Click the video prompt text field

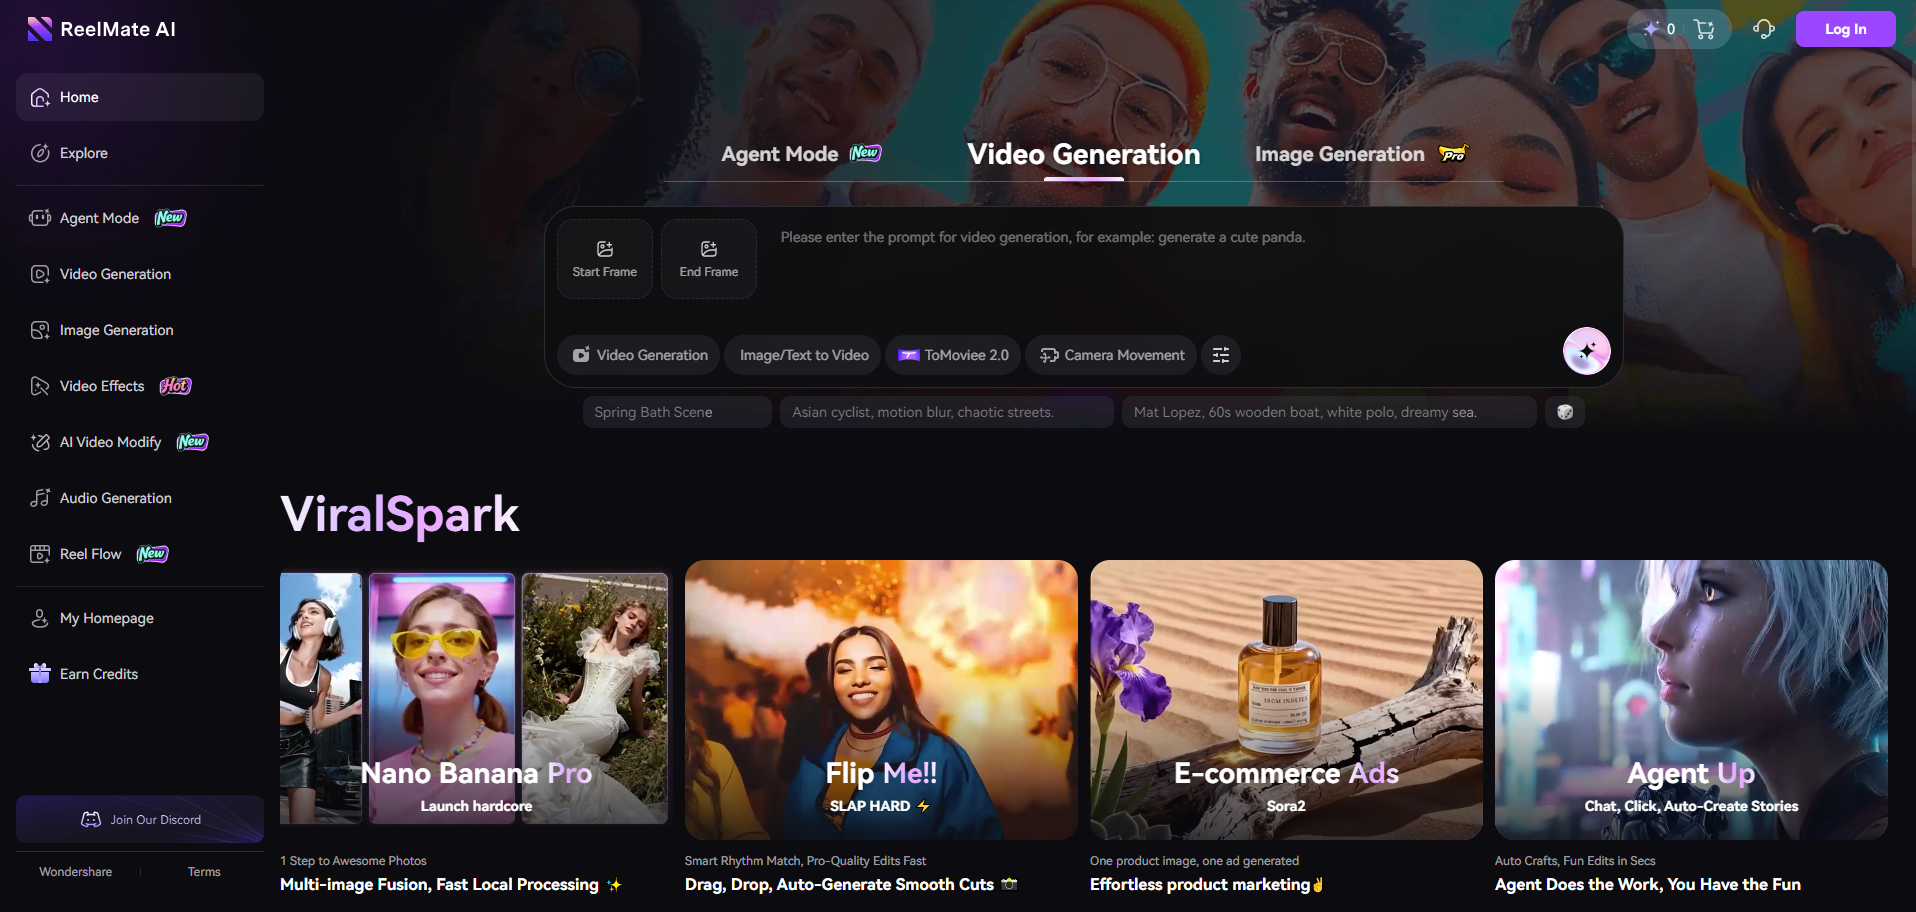[1160, 270]
